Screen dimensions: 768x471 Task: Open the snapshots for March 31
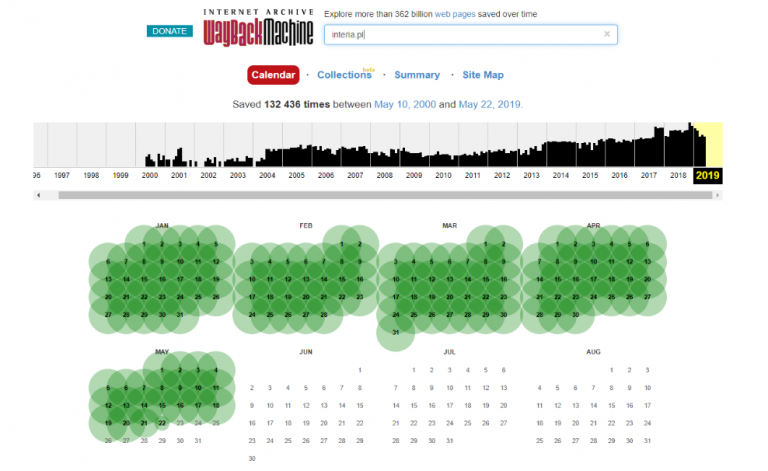pos(396,332)
